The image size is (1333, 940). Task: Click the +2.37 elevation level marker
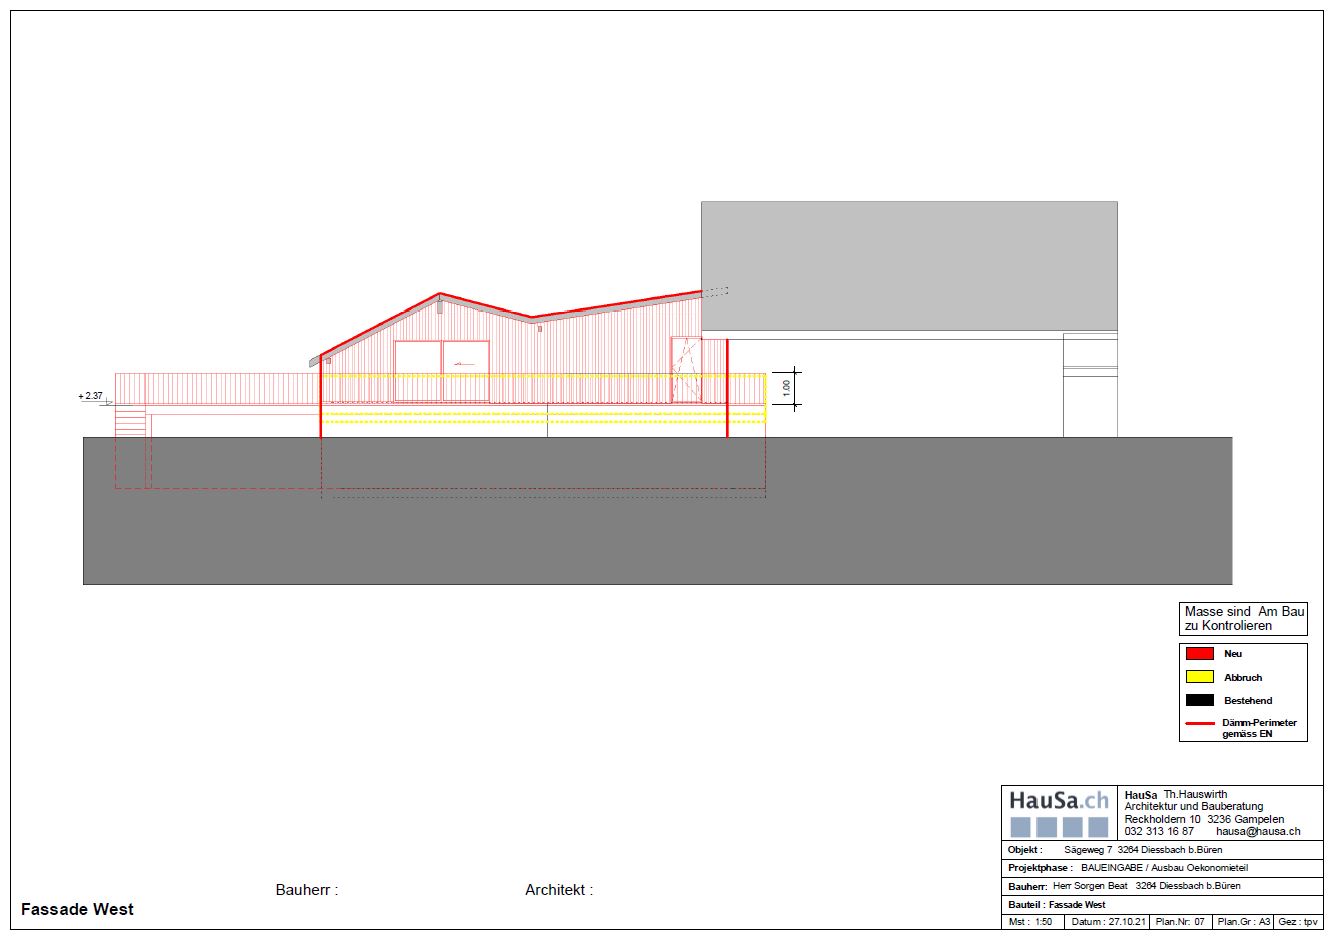pyautogui.click(x=92, y=397)
